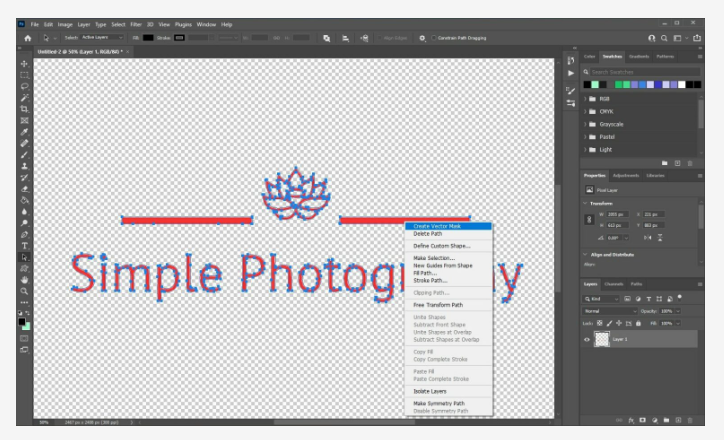The image size is (724, 440).
Task: Expand the RGB swatch folder
Action: click(x=585, y=99)
